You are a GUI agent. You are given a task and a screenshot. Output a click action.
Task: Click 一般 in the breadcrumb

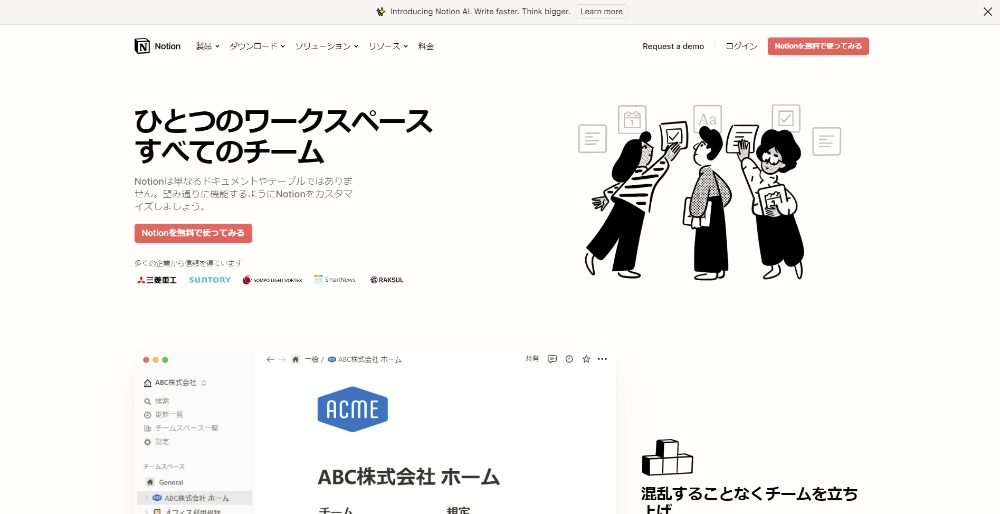311,360
